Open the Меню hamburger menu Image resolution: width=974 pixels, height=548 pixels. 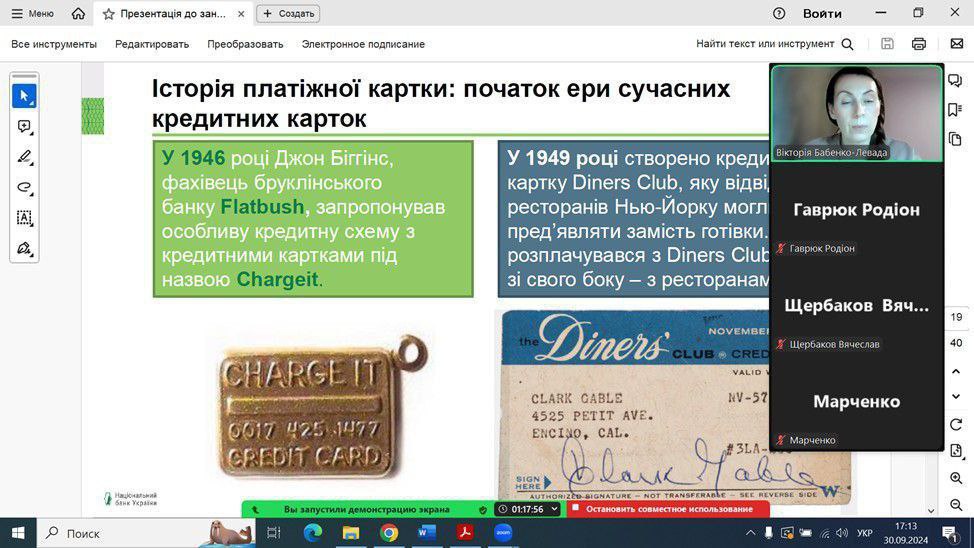click(x=32, y=14)
